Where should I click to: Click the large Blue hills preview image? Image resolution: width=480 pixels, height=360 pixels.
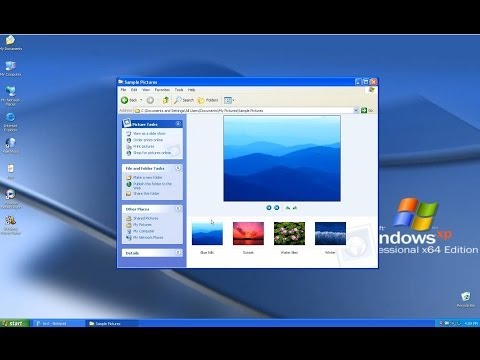click(282, 158)
